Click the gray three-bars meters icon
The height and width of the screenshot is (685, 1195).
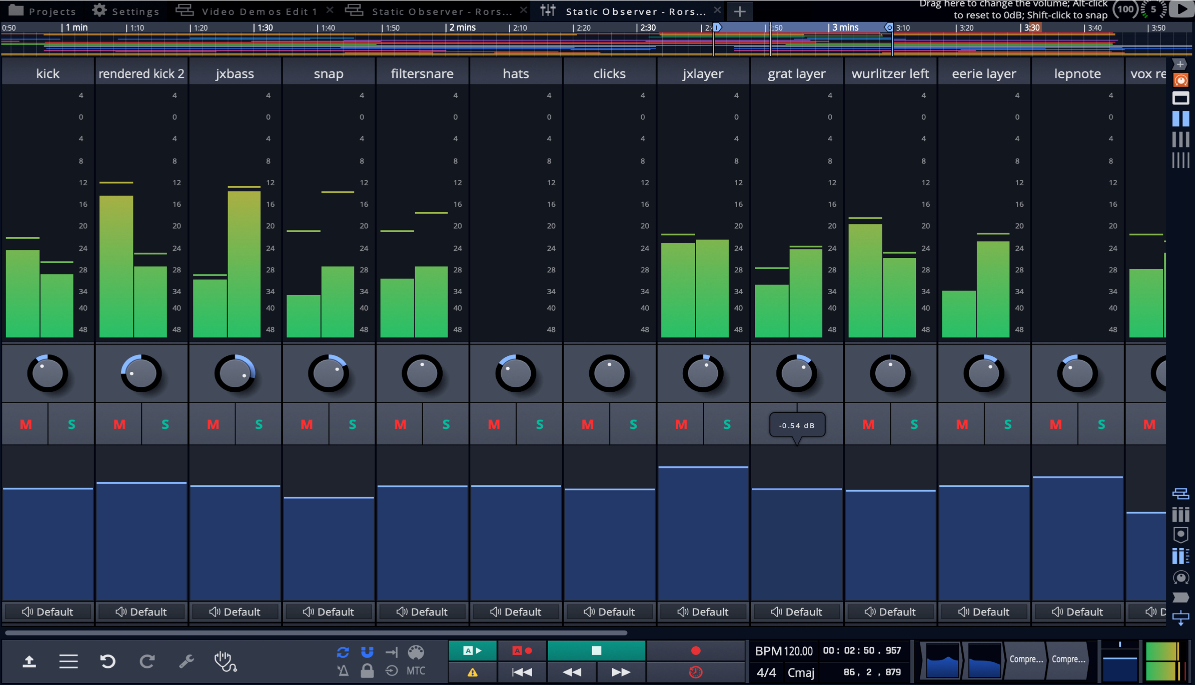(x=1181, y=514)
